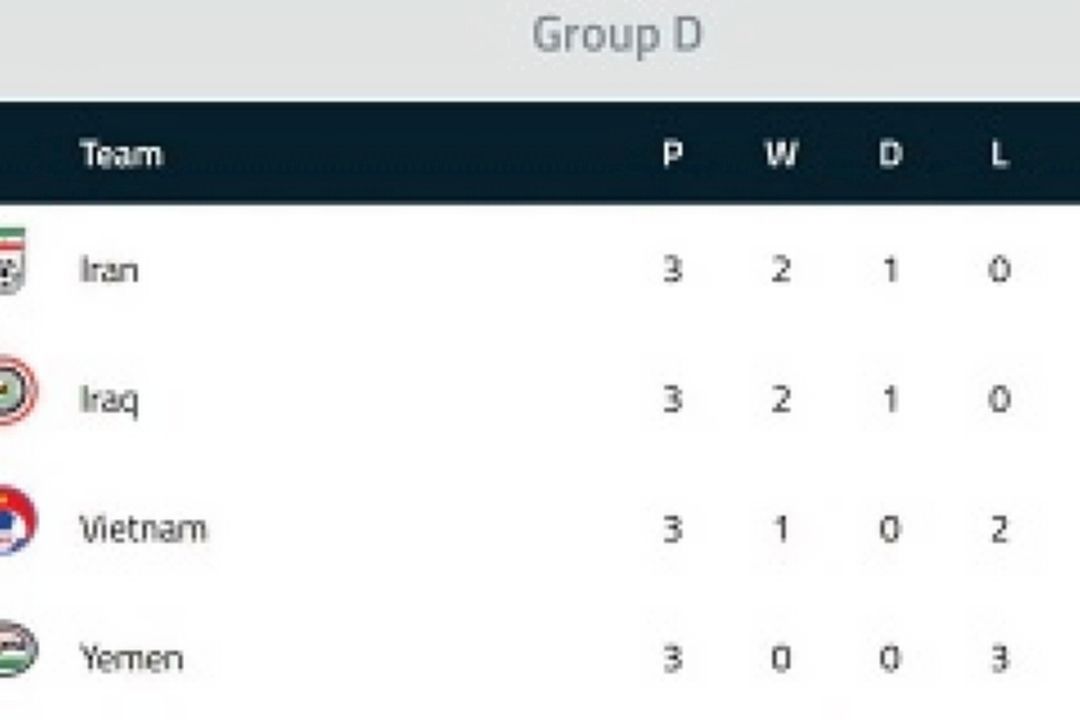Click Iraq's draws value of 1
1080x720 pixels.
pyautogui.click(x=891, y=399)
